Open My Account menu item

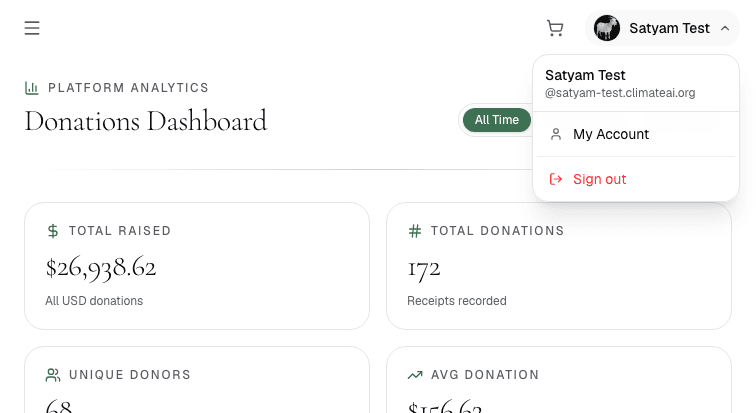point(635,134)
